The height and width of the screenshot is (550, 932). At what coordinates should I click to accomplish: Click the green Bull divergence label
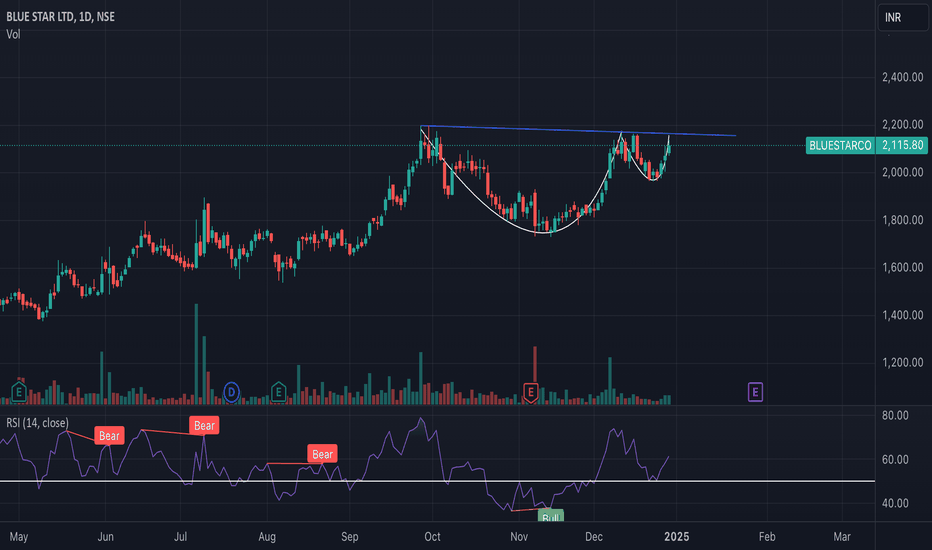tap(550, 516)
